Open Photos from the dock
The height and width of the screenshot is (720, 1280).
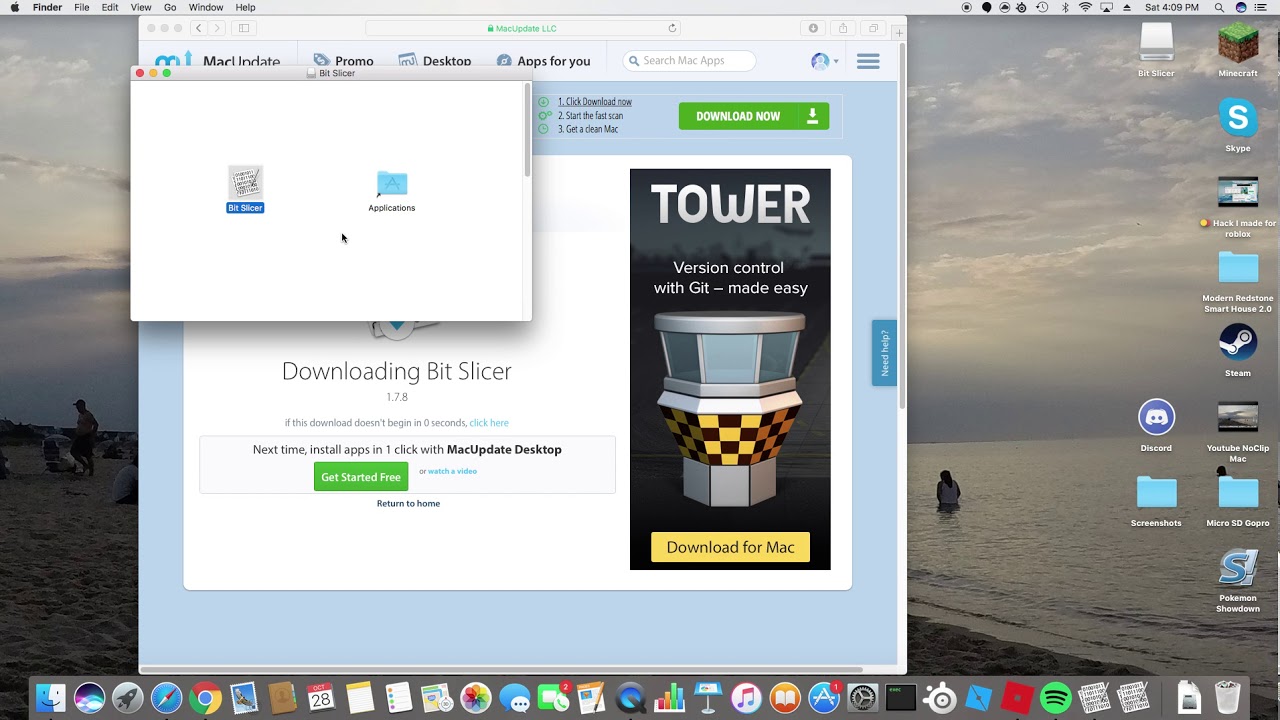click(x=476, y=698)
